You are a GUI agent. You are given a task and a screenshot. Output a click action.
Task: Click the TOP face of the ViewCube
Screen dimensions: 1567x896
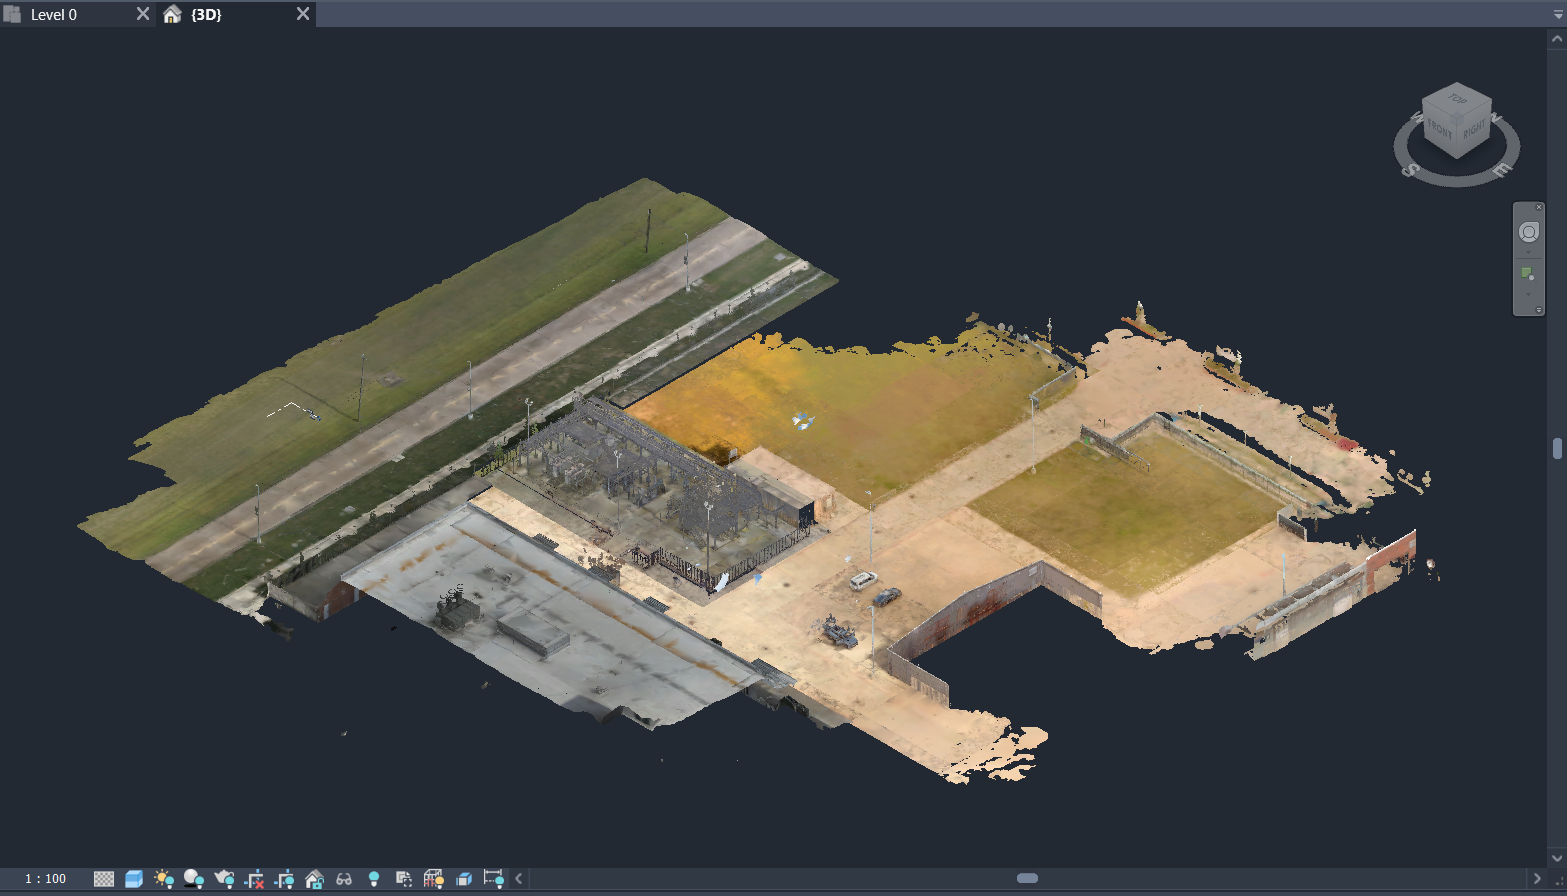[x=1458, y=99]
